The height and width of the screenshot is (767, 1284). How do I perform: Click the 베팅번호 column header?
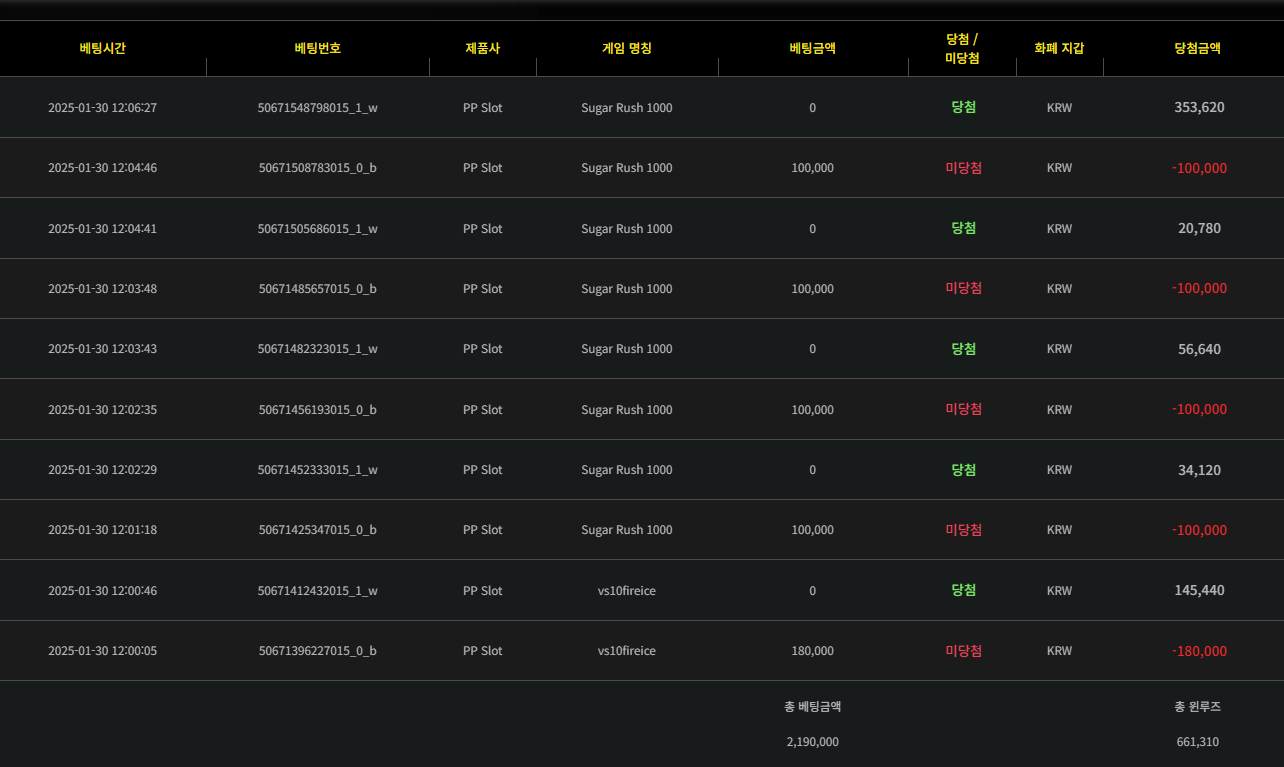click(318, 48)
